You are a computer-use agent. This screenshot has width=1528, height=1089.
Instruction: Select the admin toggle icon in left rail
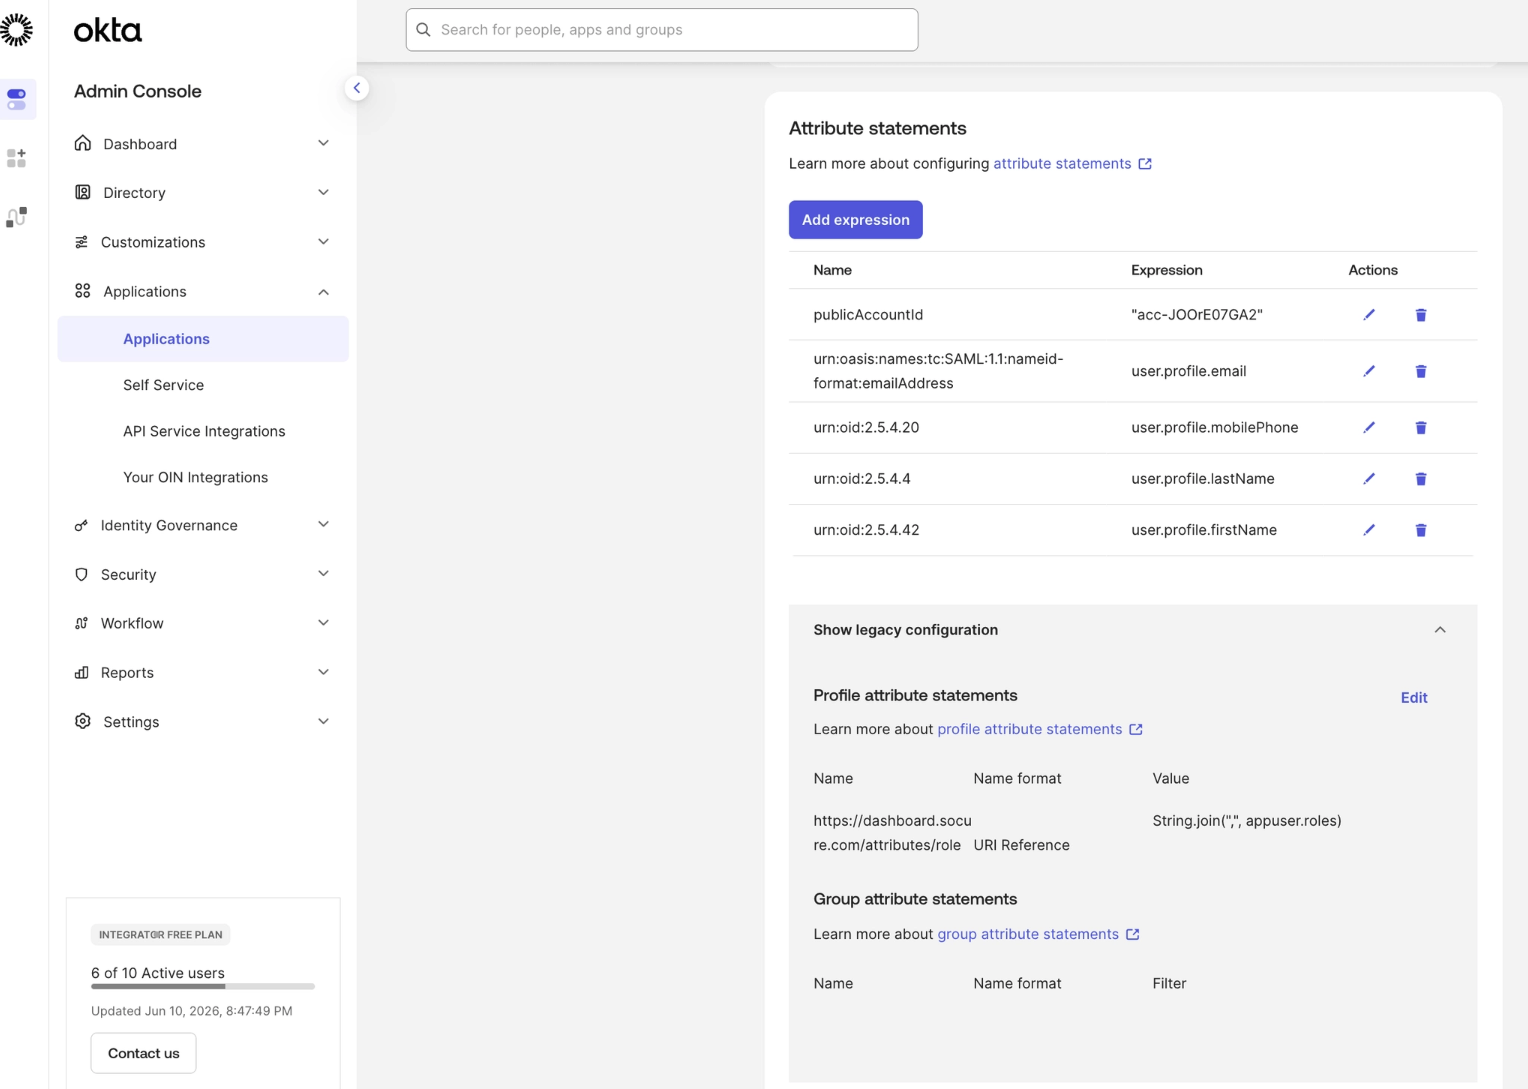17,99
